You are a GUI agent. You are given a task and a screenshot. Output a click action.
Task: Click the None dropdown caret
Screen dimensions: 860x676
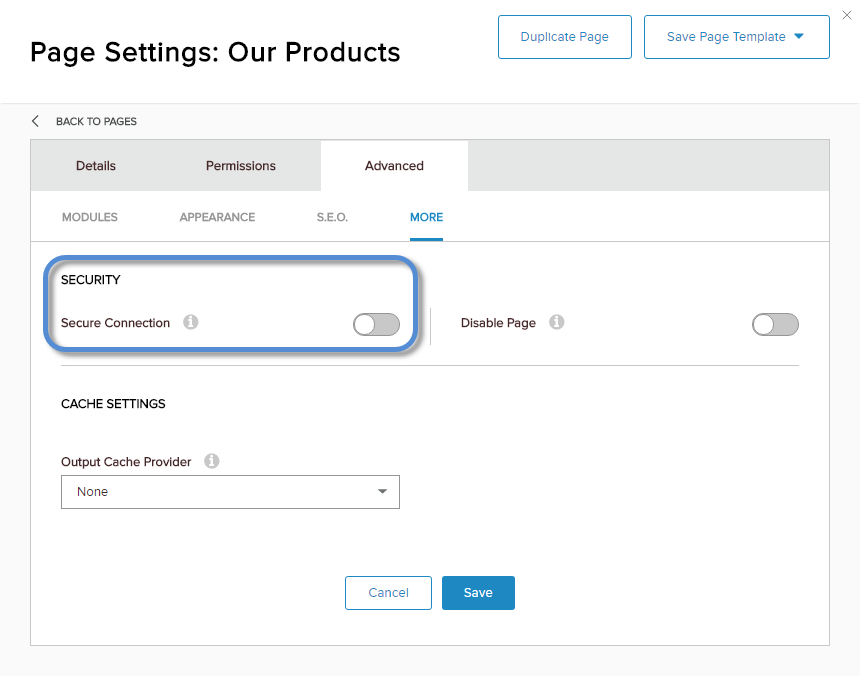[382, 491]
